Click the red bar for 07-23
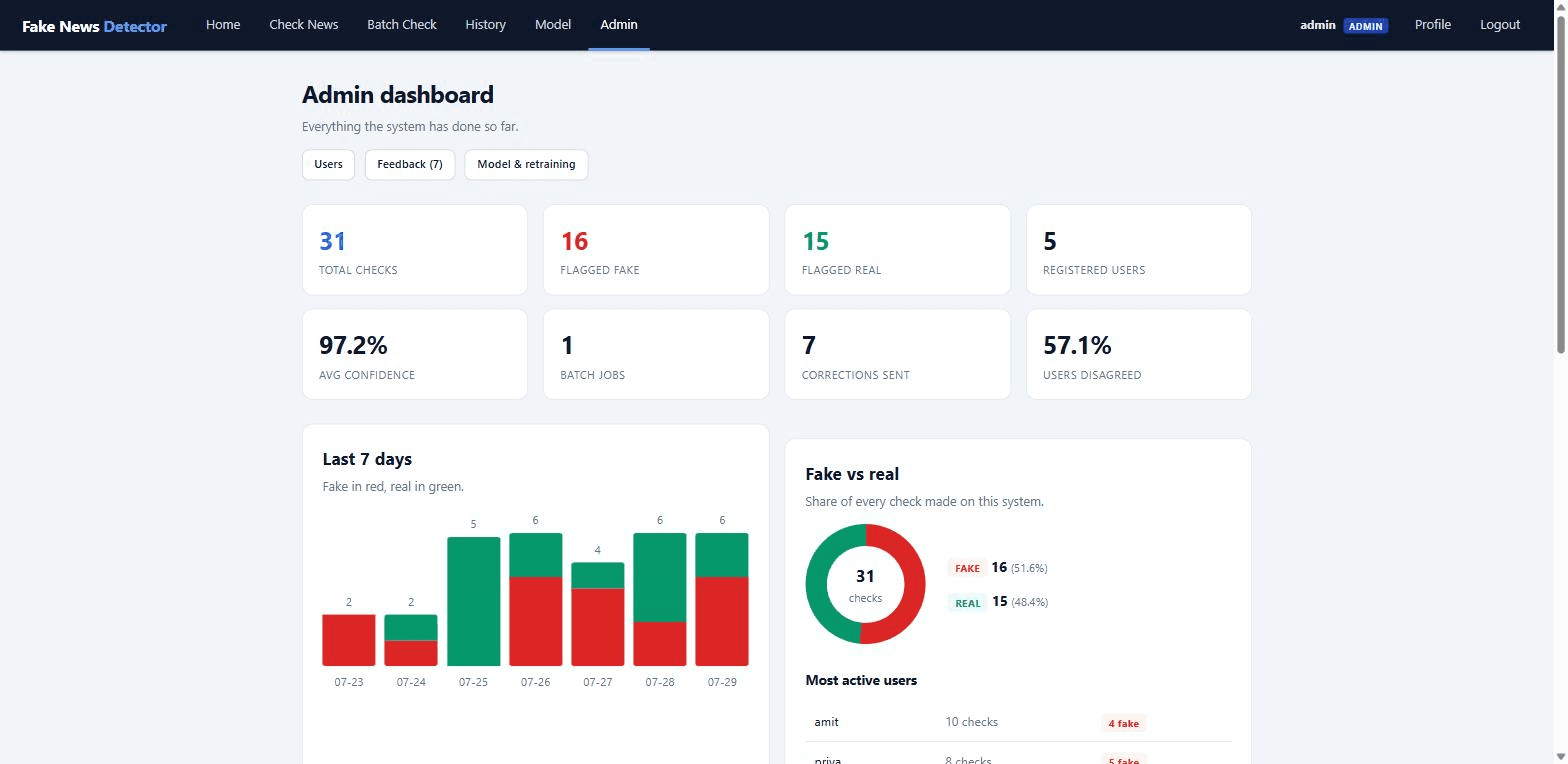This screenshot has width=1568, height=764. pyautogui.click(x=349, y=640)
